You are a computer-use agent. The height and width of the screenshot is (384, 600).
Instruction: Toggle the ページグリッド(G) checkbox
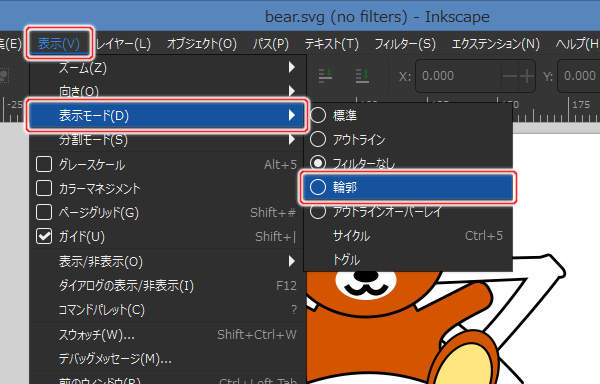click(x=44, y=212)
